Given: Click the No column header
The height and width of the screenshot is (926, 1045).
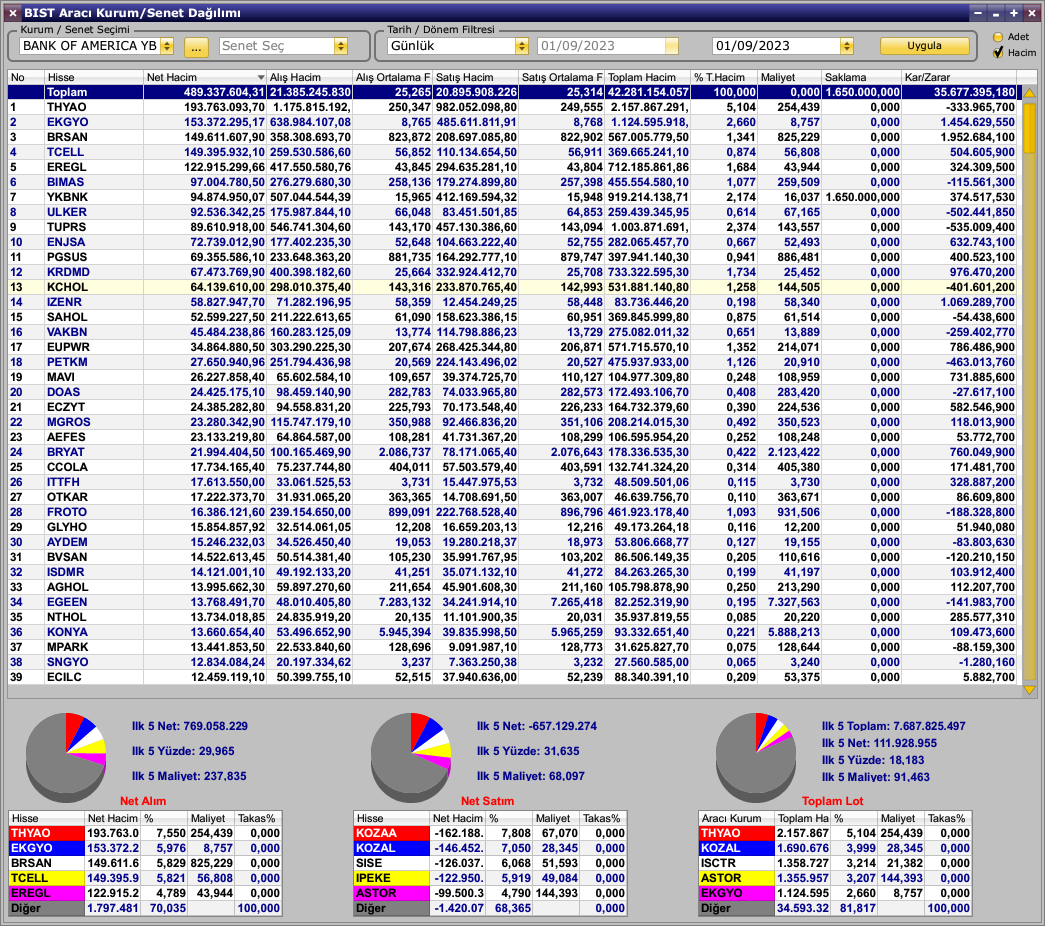Looking at the screenshot, I should tap(26, 77).
